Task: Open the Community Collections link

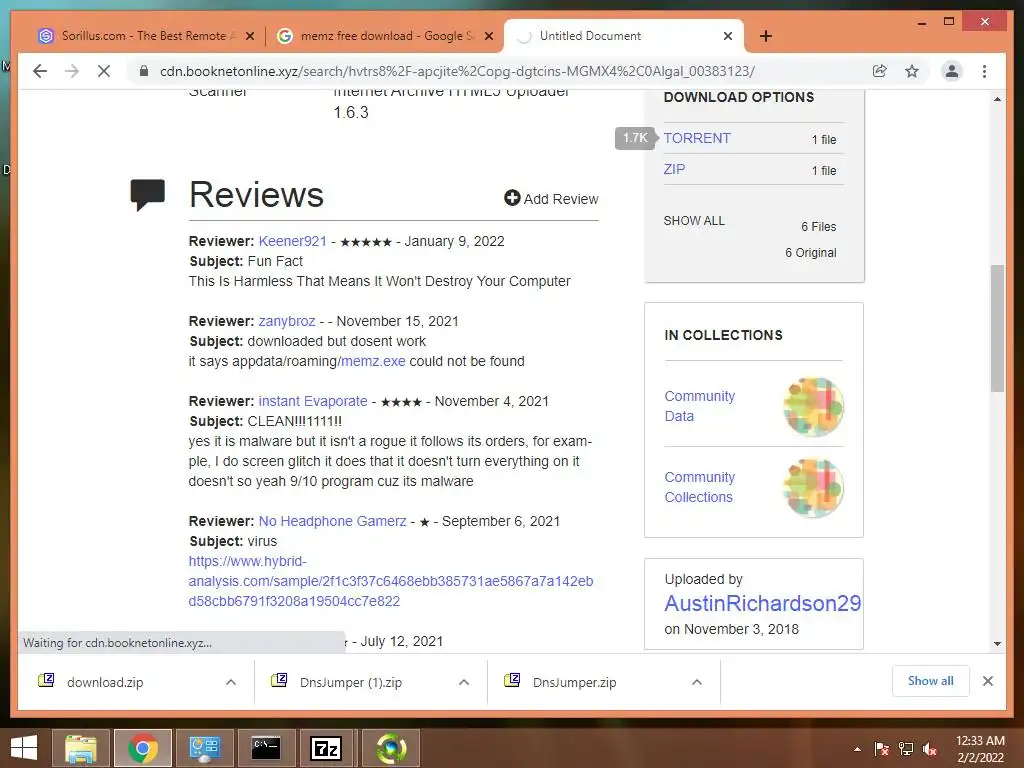Action: point(699,487)
